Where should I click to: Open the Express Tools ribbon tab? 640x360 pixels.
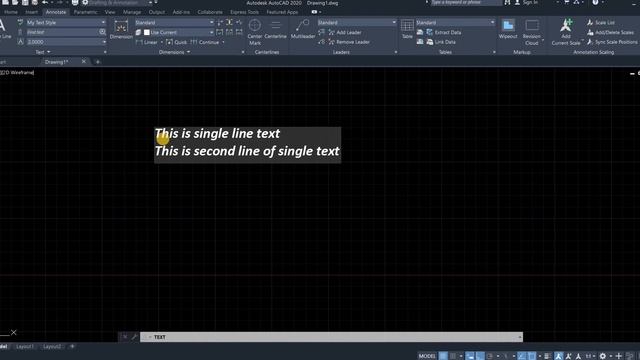click(244, 12)
